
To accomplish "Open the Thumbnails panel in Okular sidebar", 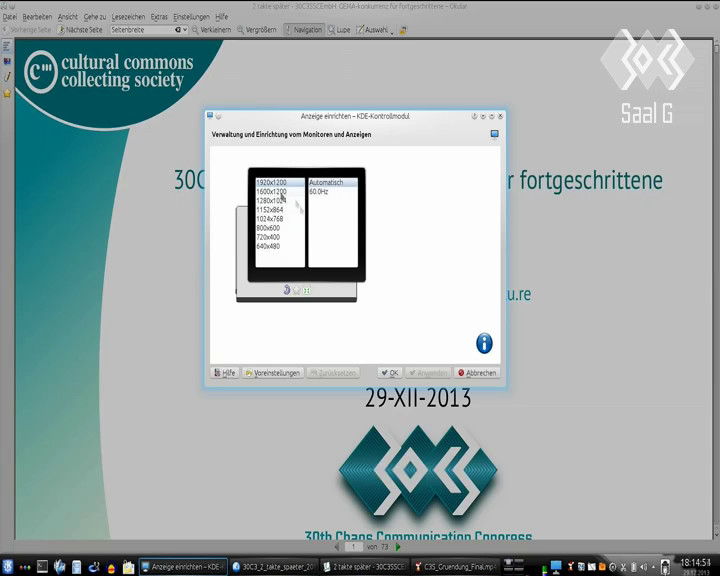I will click(x=7, y=61).
